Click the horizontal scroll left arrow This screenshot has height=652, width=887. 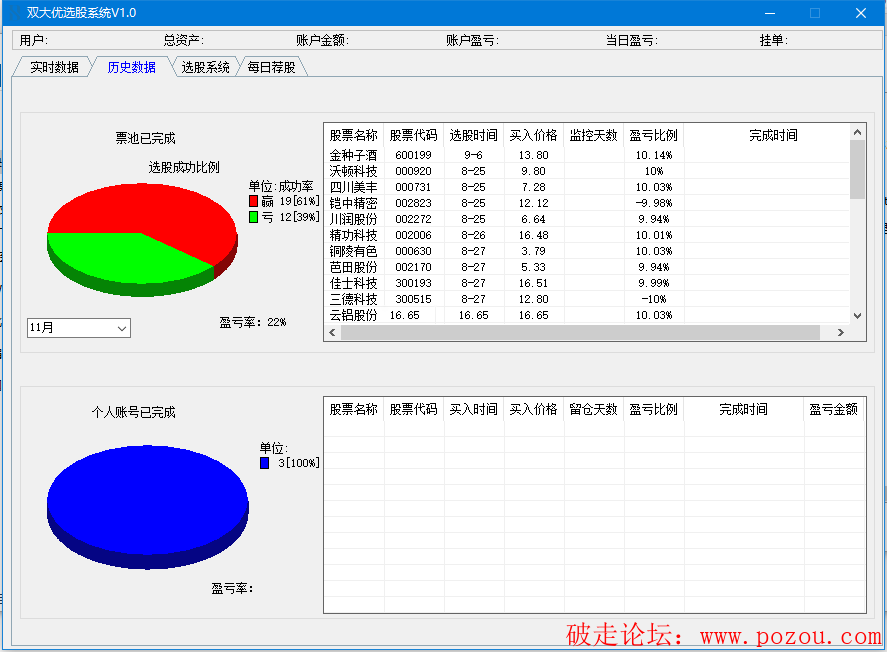pyautogui.click(x=333, y=333)
